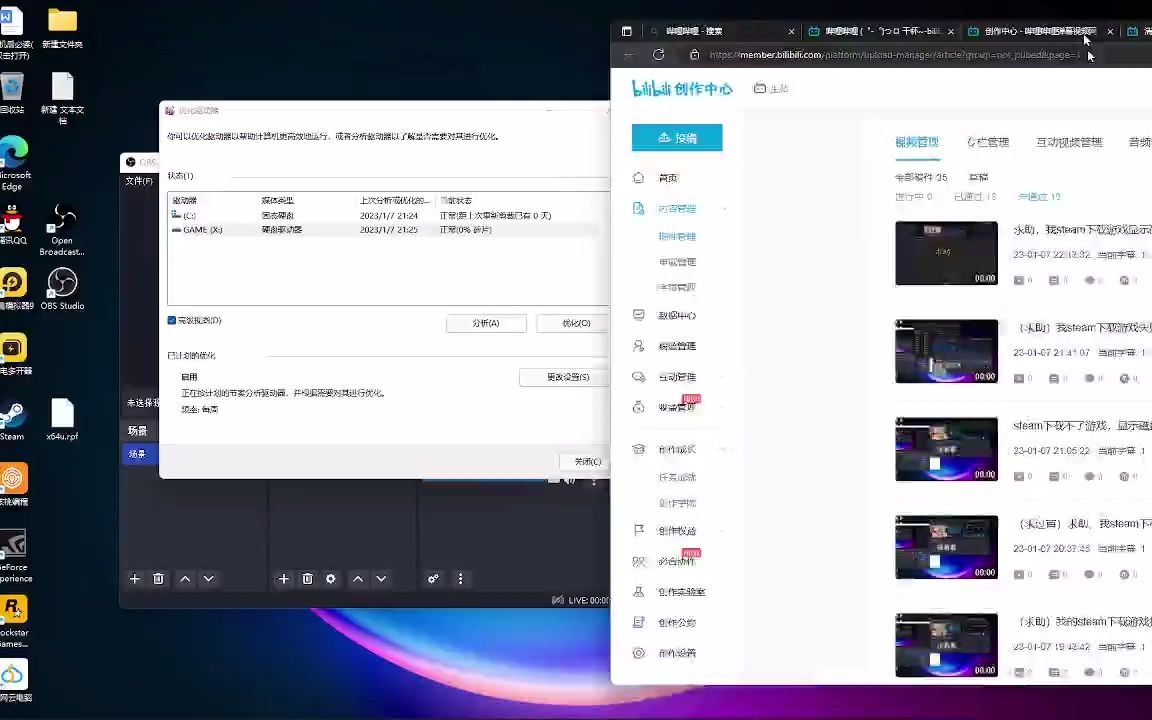Switch to the 互动视频管理 tab
The height and width of the screenshot is (720, 1152).
[1068, 142]
